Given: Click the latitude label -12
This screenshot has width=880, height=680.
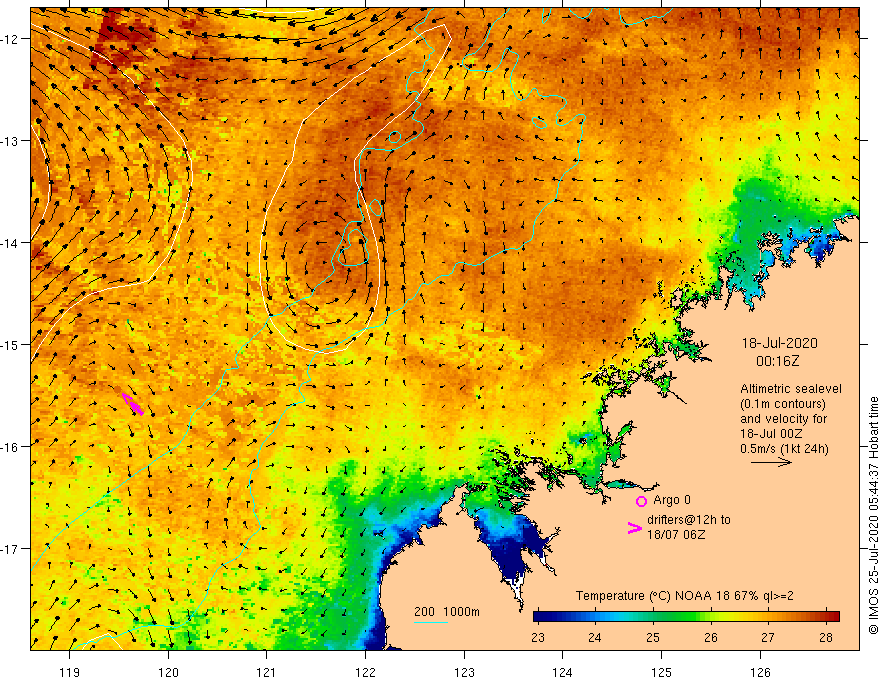Looking at the screenshot, I should pyautogui.click(x=11, y=39).
